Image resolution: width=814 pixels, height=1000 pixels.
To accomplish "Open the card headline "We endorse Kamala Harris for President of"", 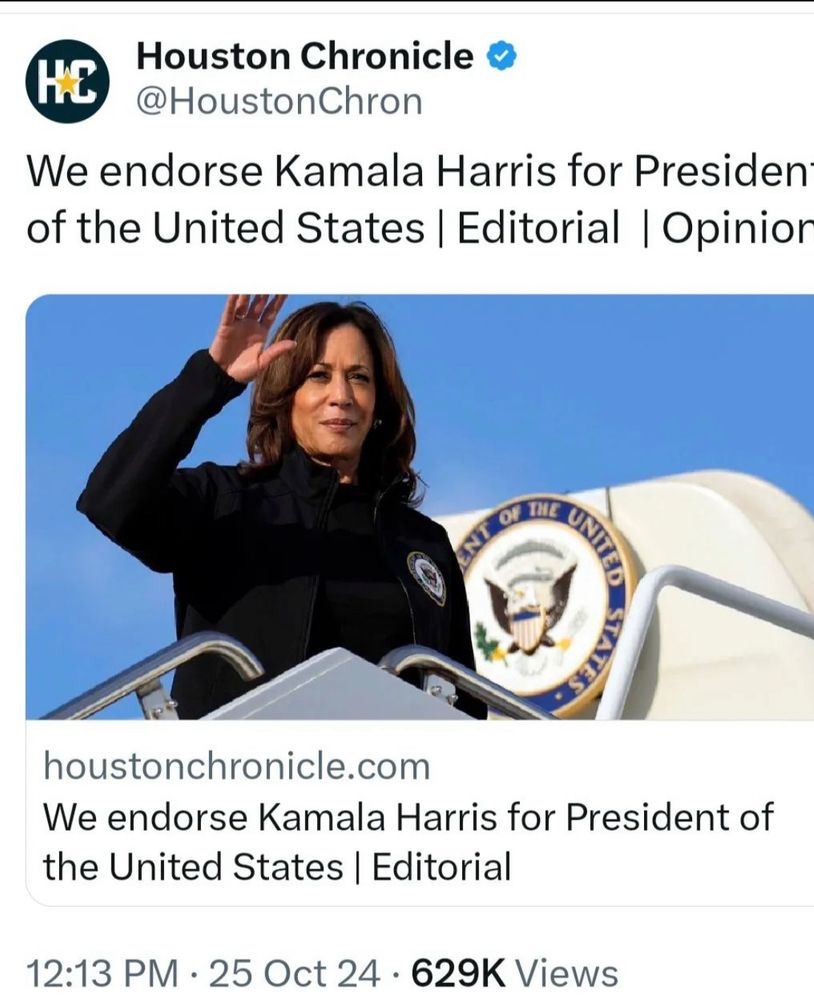I will tap(408, 818).
